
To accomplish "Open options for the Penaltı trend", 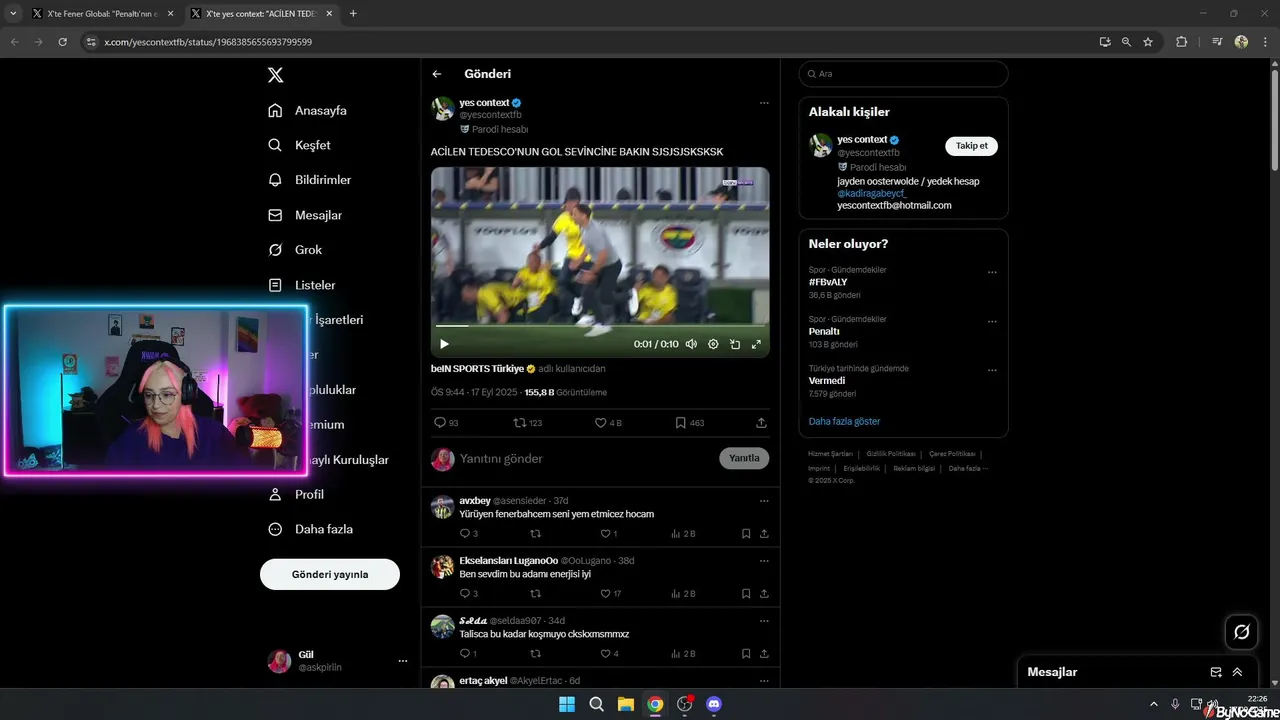I will tap(992, 322).
